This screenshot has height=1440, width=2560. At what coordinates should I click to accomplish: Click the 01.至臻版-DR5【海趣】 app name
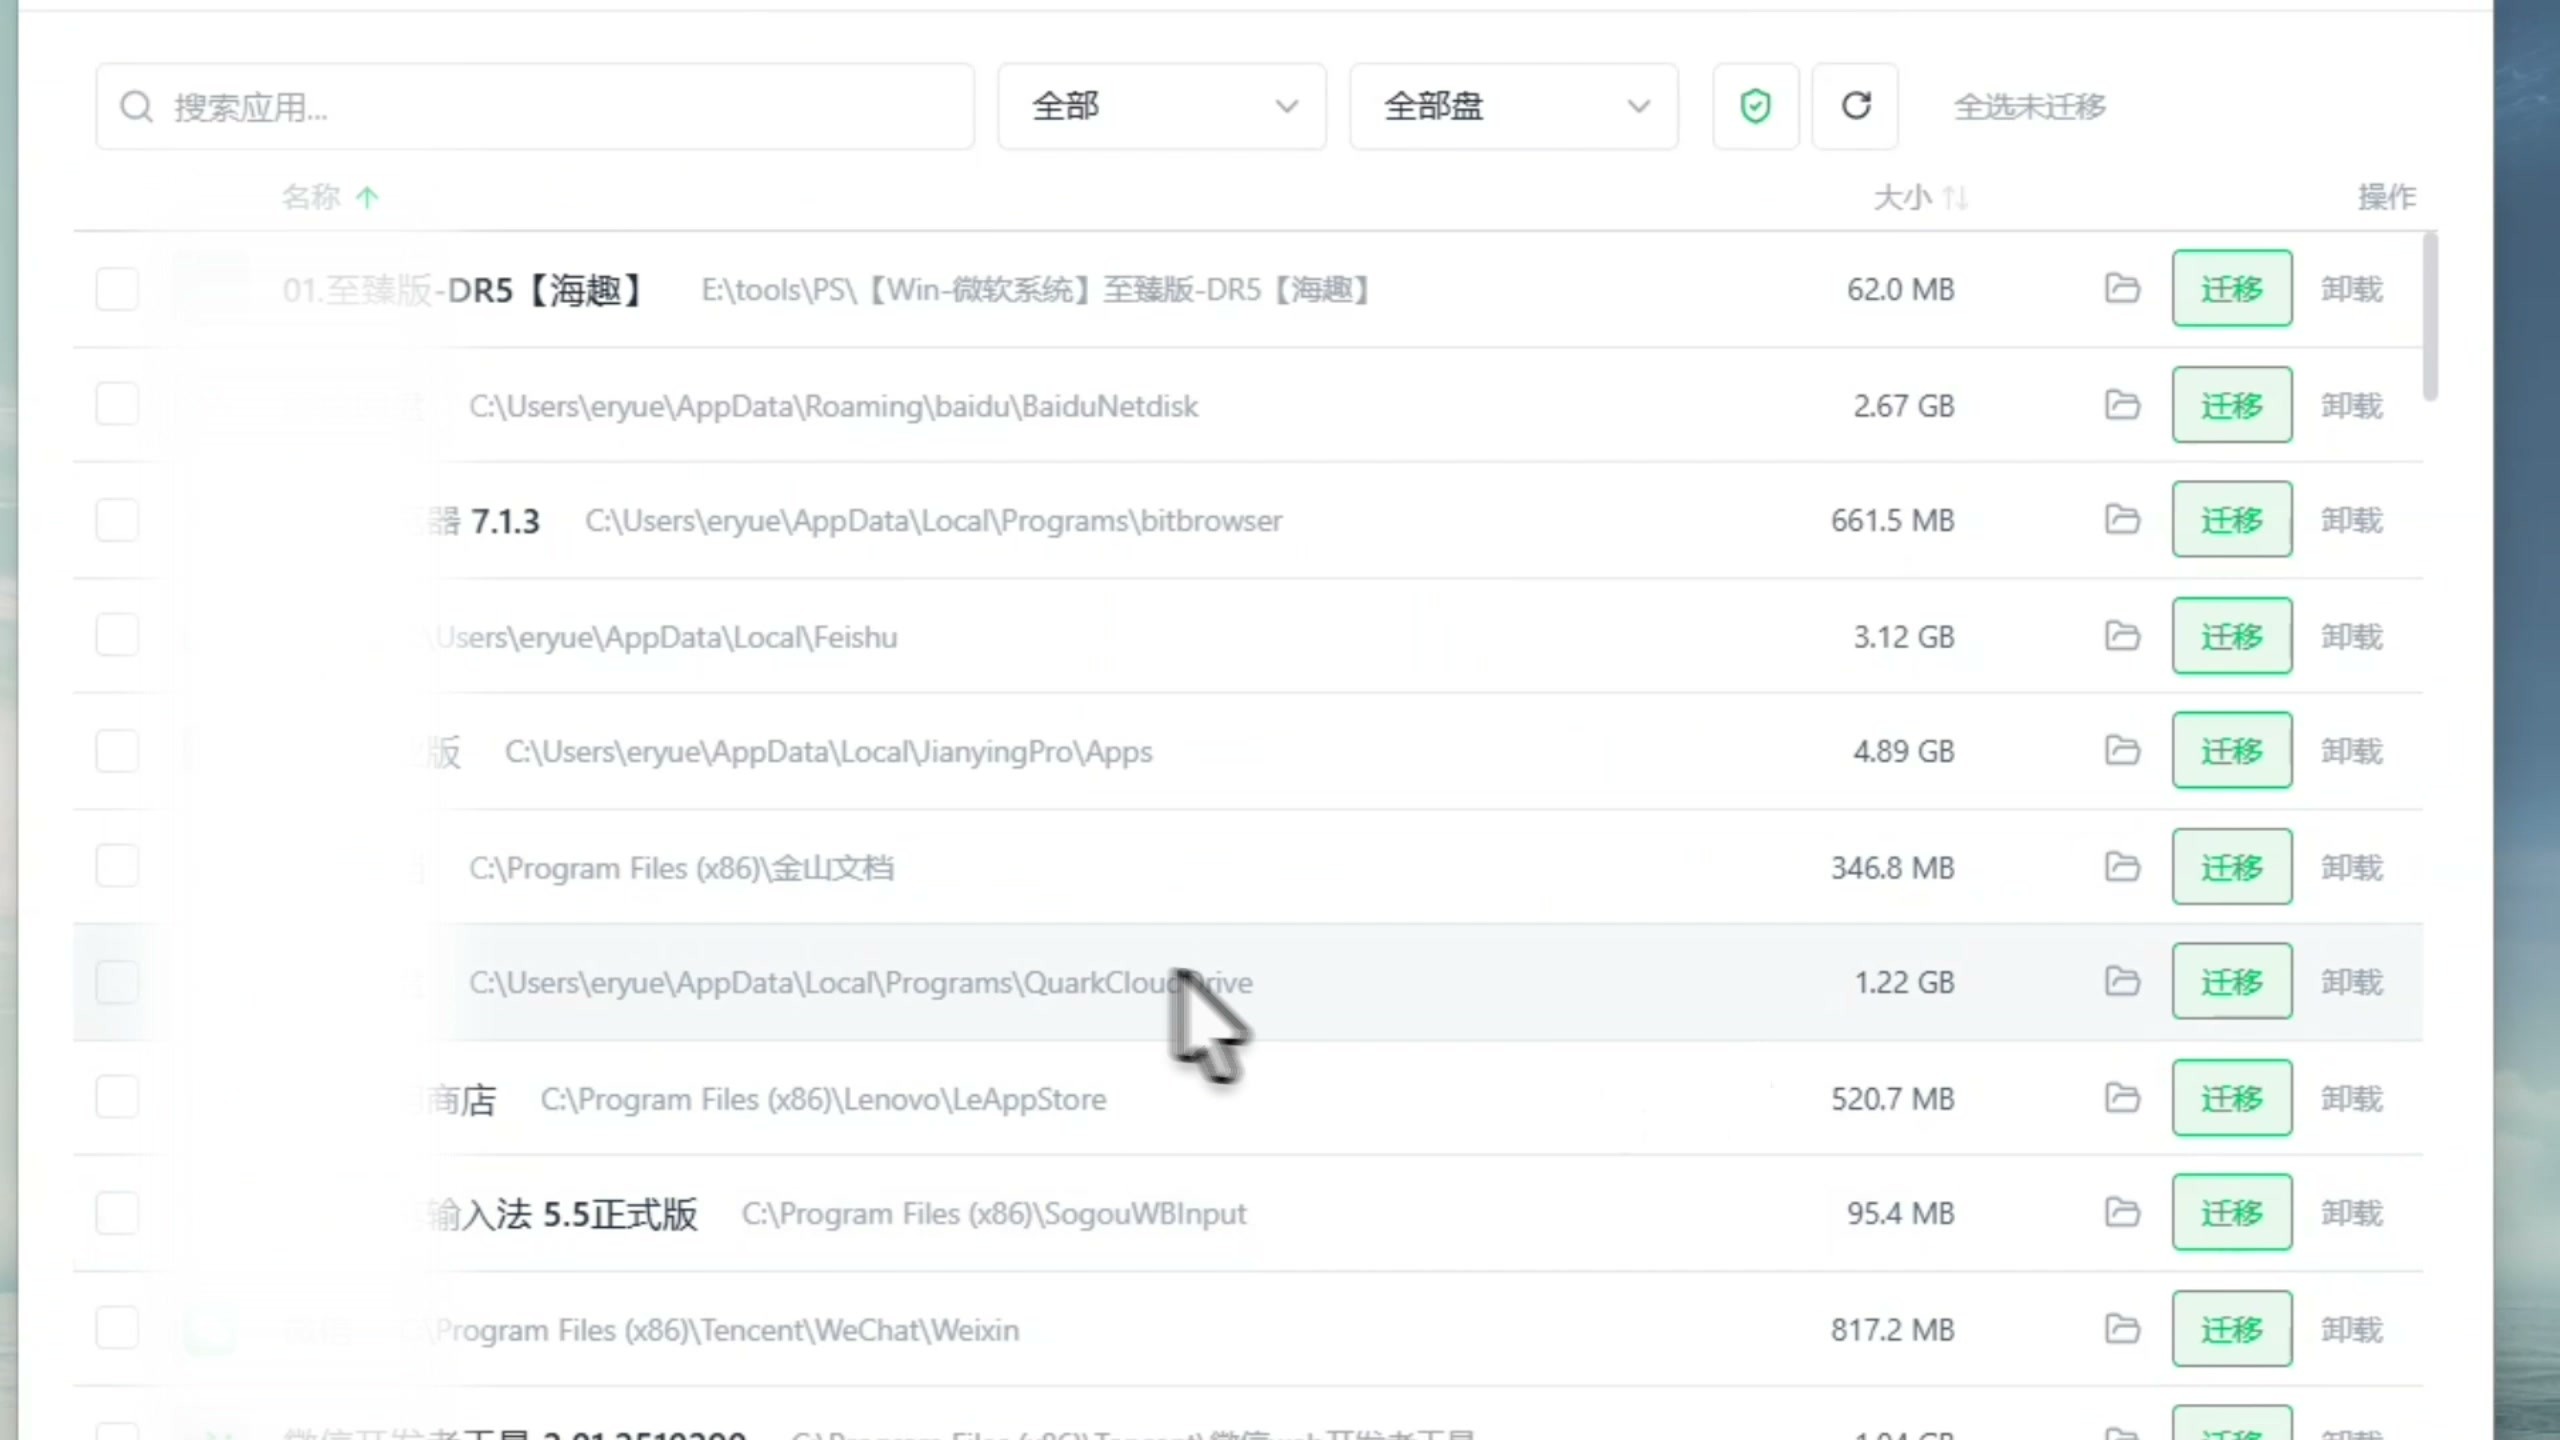[462, 290]
